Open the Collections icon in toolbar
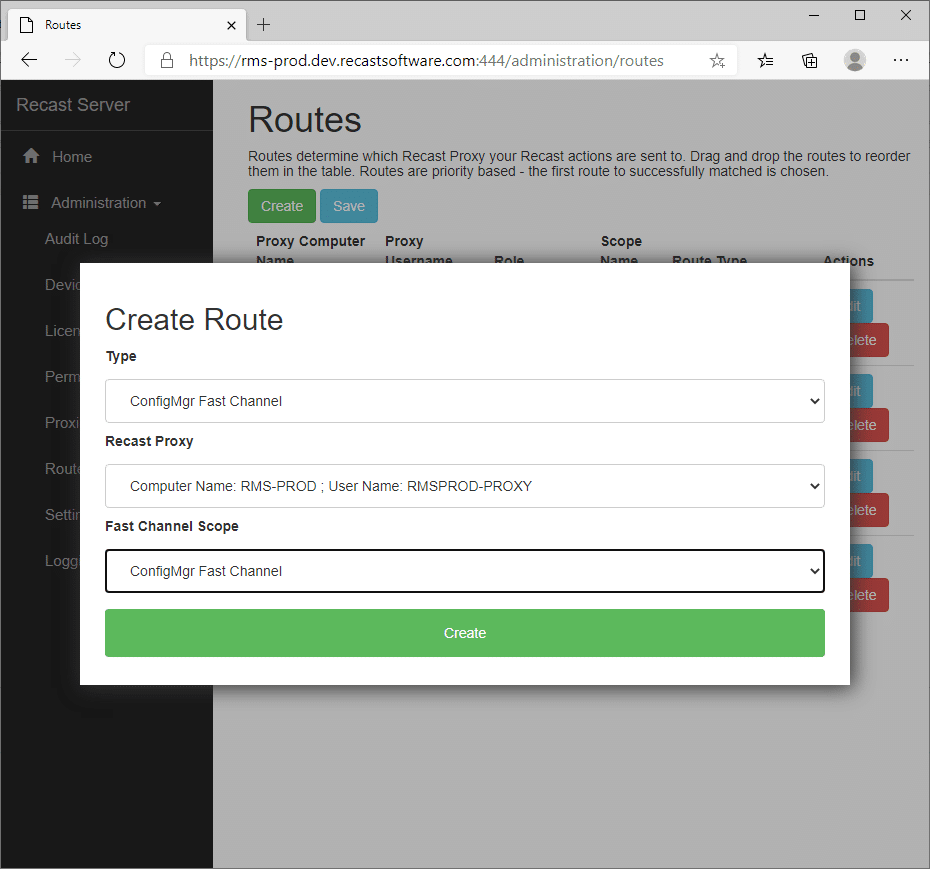 click(x=810, y=60)
